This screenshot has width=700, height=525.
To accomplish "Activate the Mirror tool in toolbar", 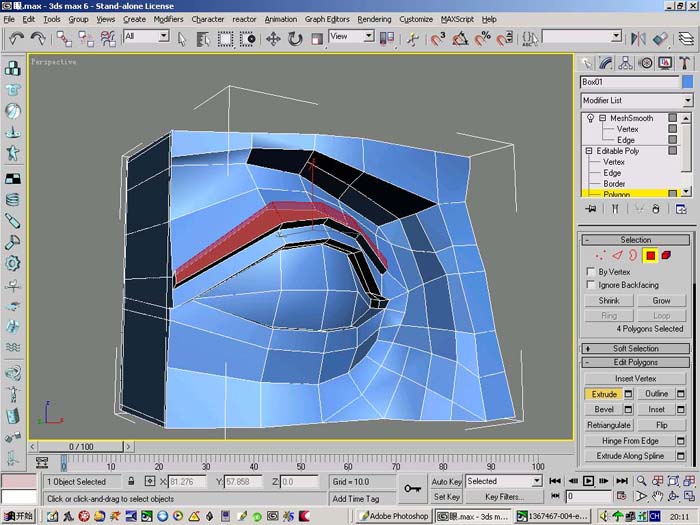I will coord(638,39).
